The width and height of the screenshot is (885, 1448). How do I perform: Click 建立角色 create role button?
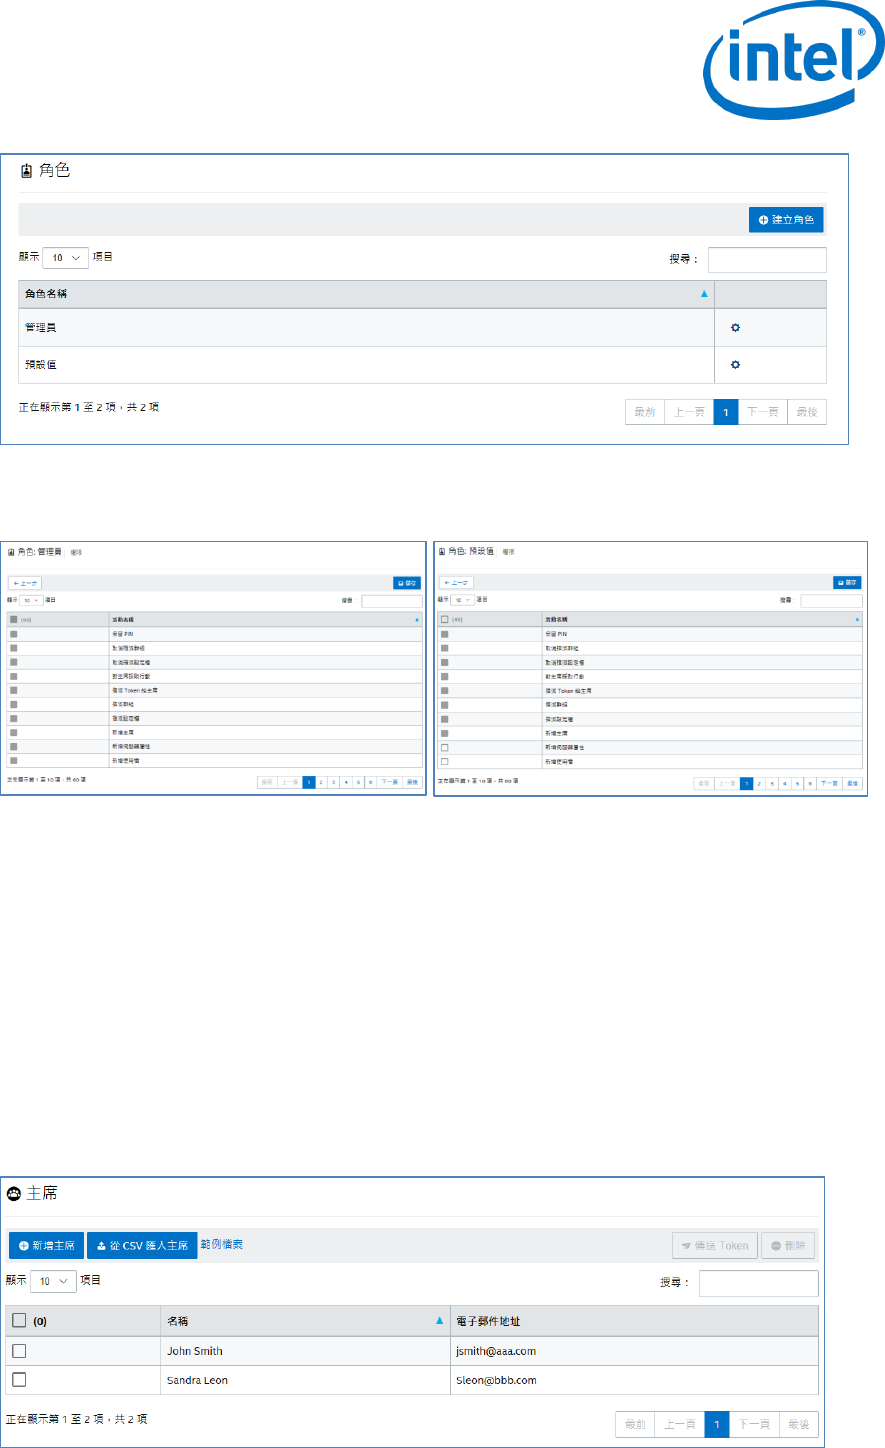pyautogui.click(x=786, y=220)
